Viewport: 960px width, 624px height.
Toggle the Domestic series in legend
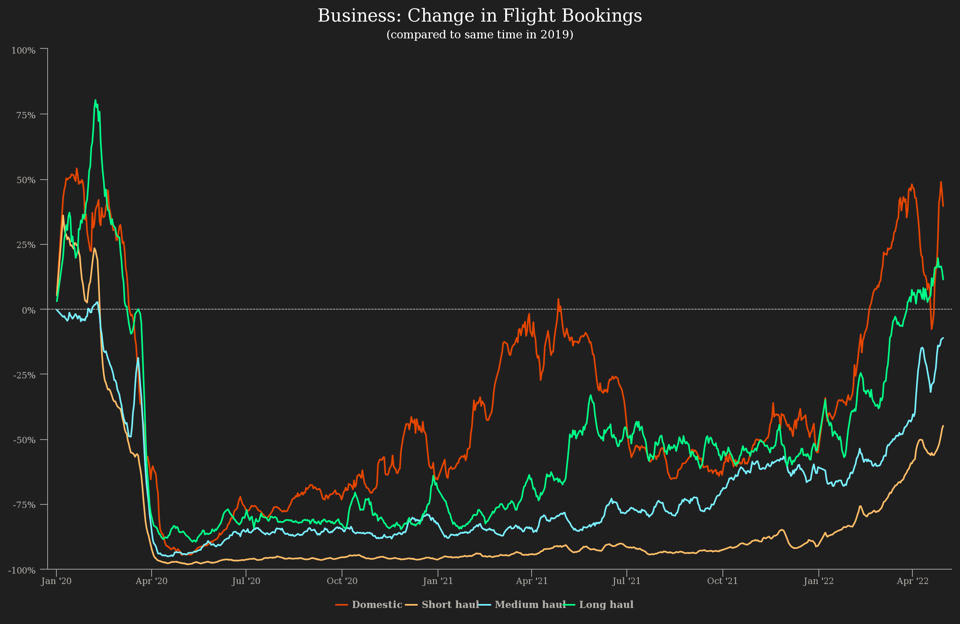[376, 605]
